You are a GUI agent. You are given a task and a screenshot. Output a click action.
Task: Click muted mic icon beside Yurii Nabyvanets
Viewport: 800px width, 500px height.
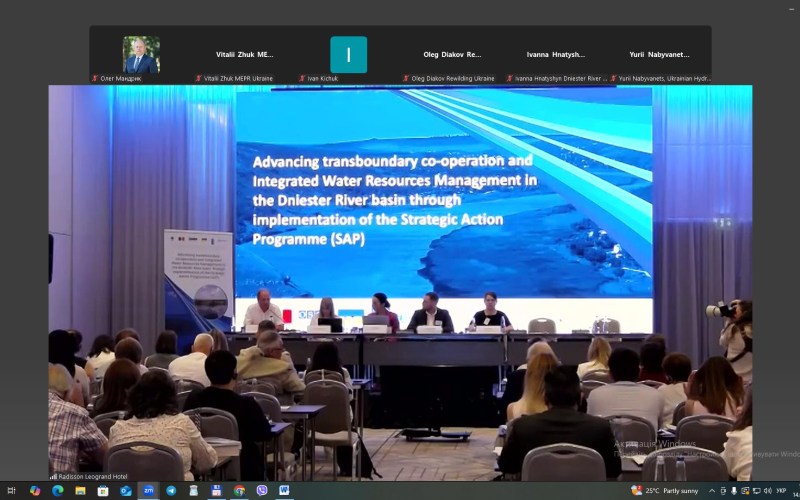tap(613, 79)
